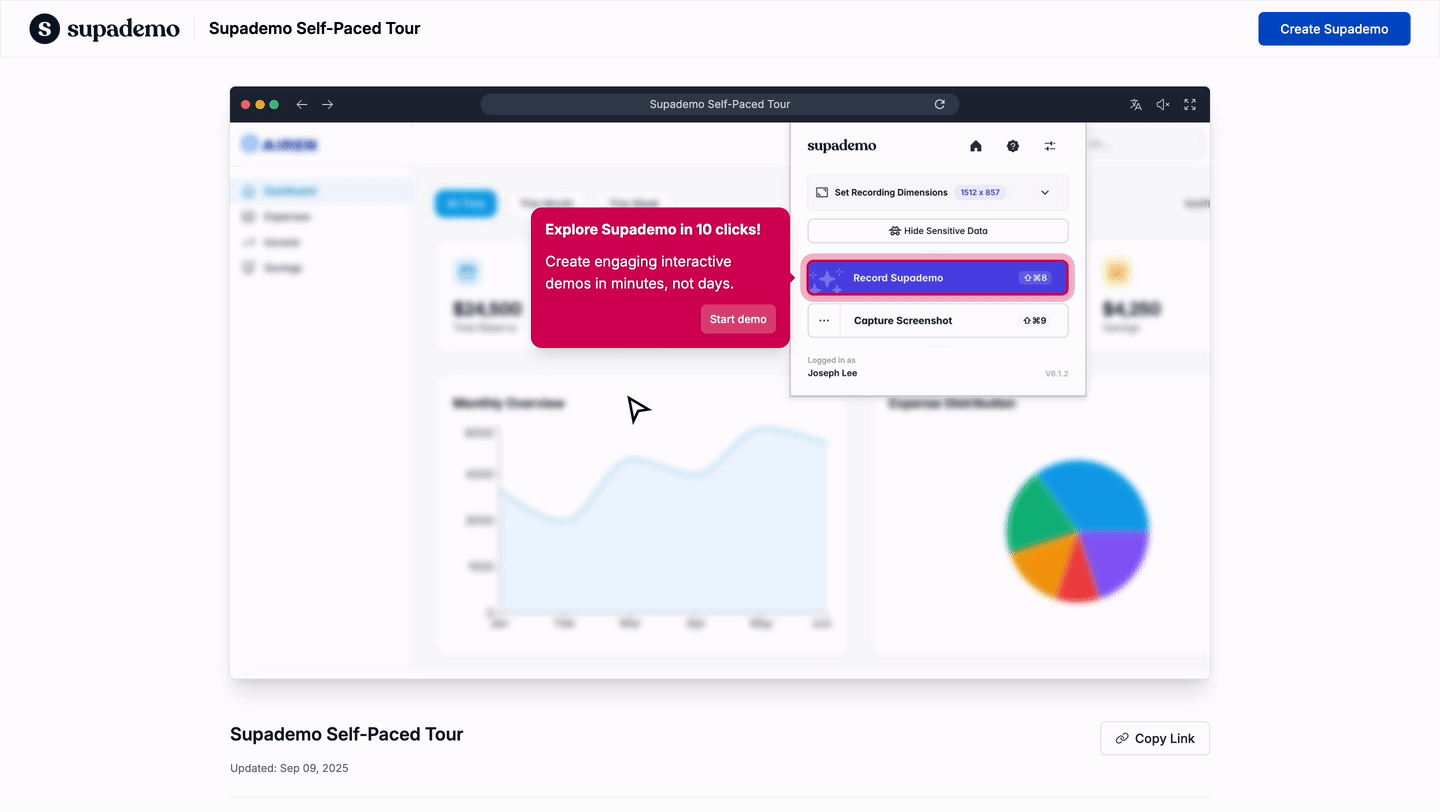Click the reload icon in address bar
The image size is (1440, 812).
coord(939,104)
